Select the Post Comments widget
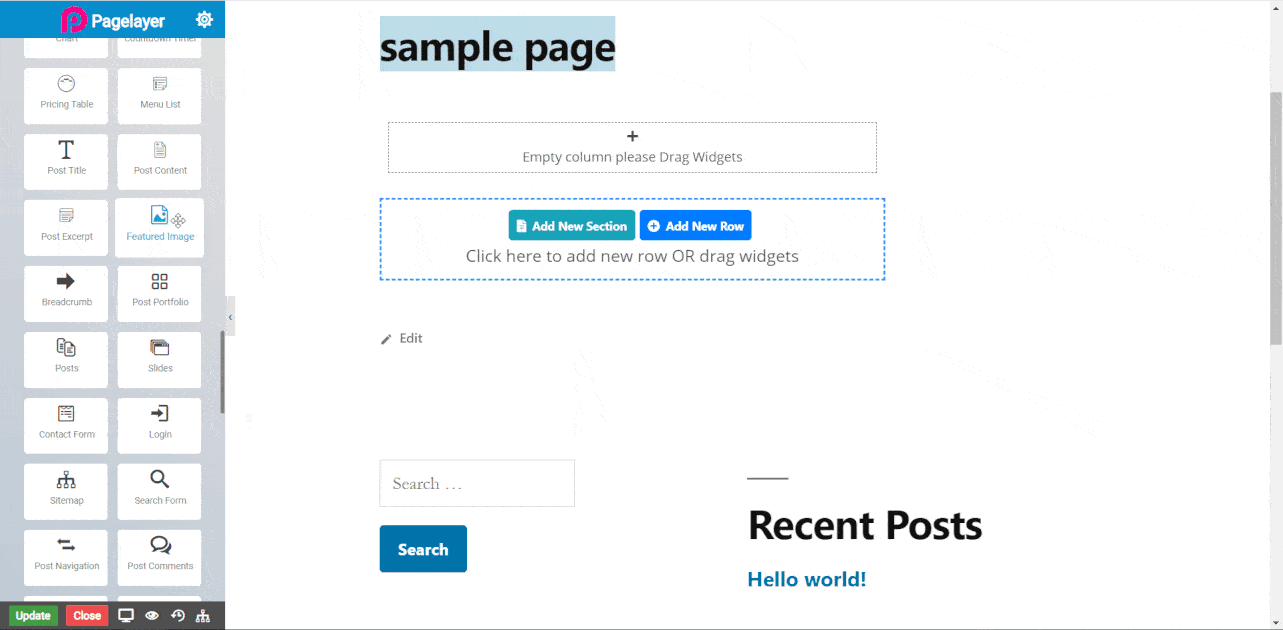The height and width of the screenshot is (630, 1283). 159,557
